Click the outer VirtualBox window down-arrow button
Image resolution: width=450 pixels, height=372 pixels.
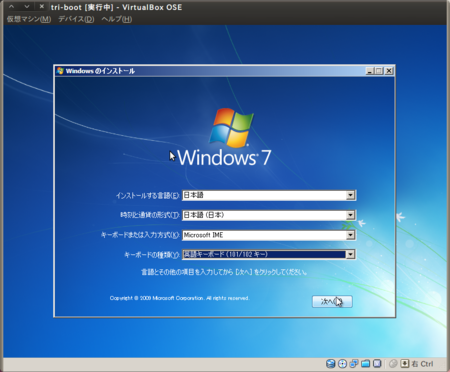[27, 7]
